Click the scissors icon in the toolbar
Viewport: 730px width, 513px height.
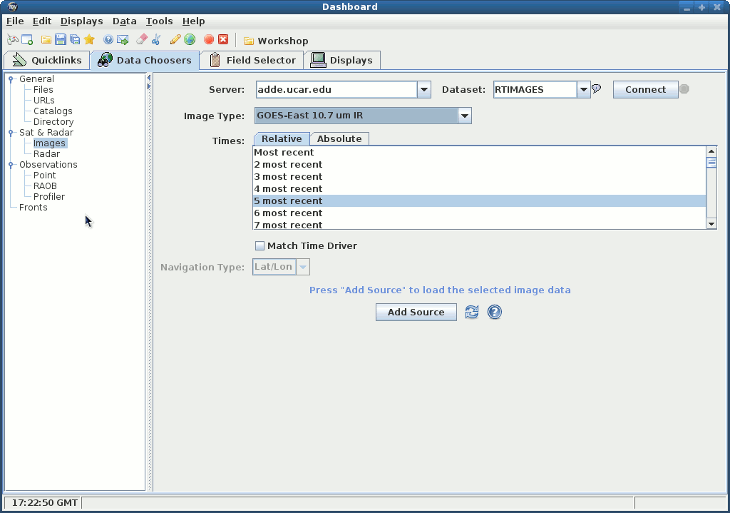point(156,40)
